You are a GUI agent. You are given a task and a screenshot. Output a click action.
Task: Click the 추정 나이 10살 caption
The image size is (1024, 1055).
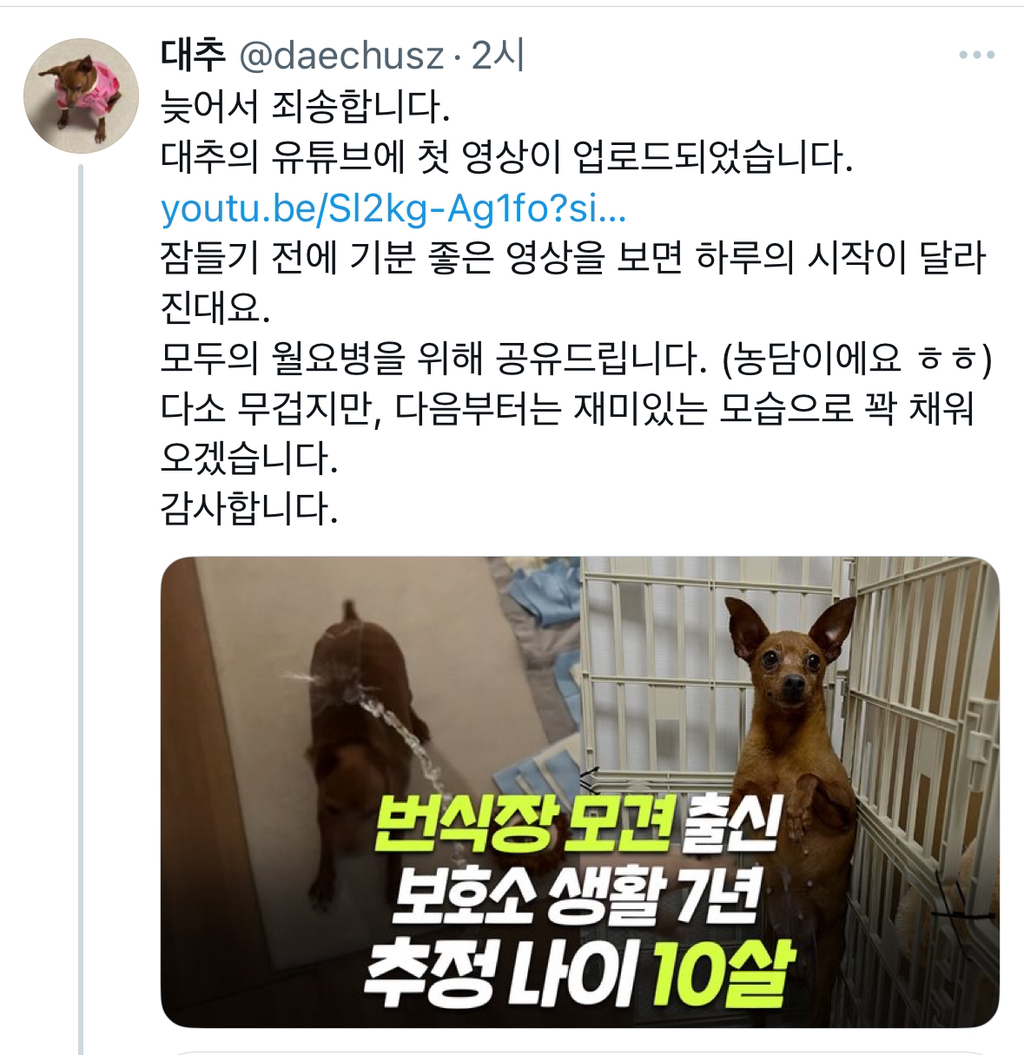[579, 970]
